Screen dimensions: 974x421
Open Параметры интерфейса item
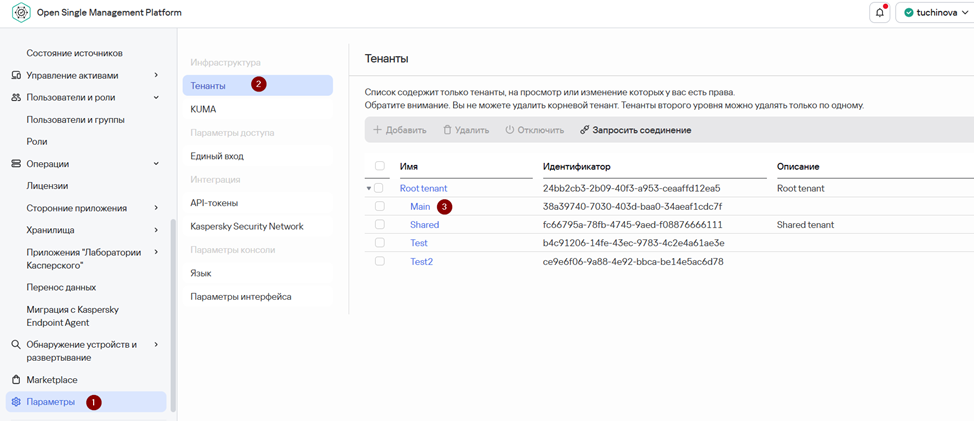tap(258, 297)
